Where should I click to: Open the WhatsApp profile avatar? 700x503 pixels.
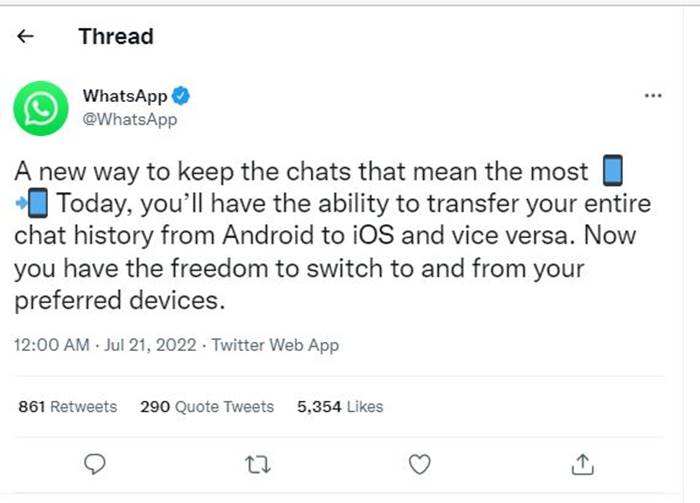click(x=39, y=108)
